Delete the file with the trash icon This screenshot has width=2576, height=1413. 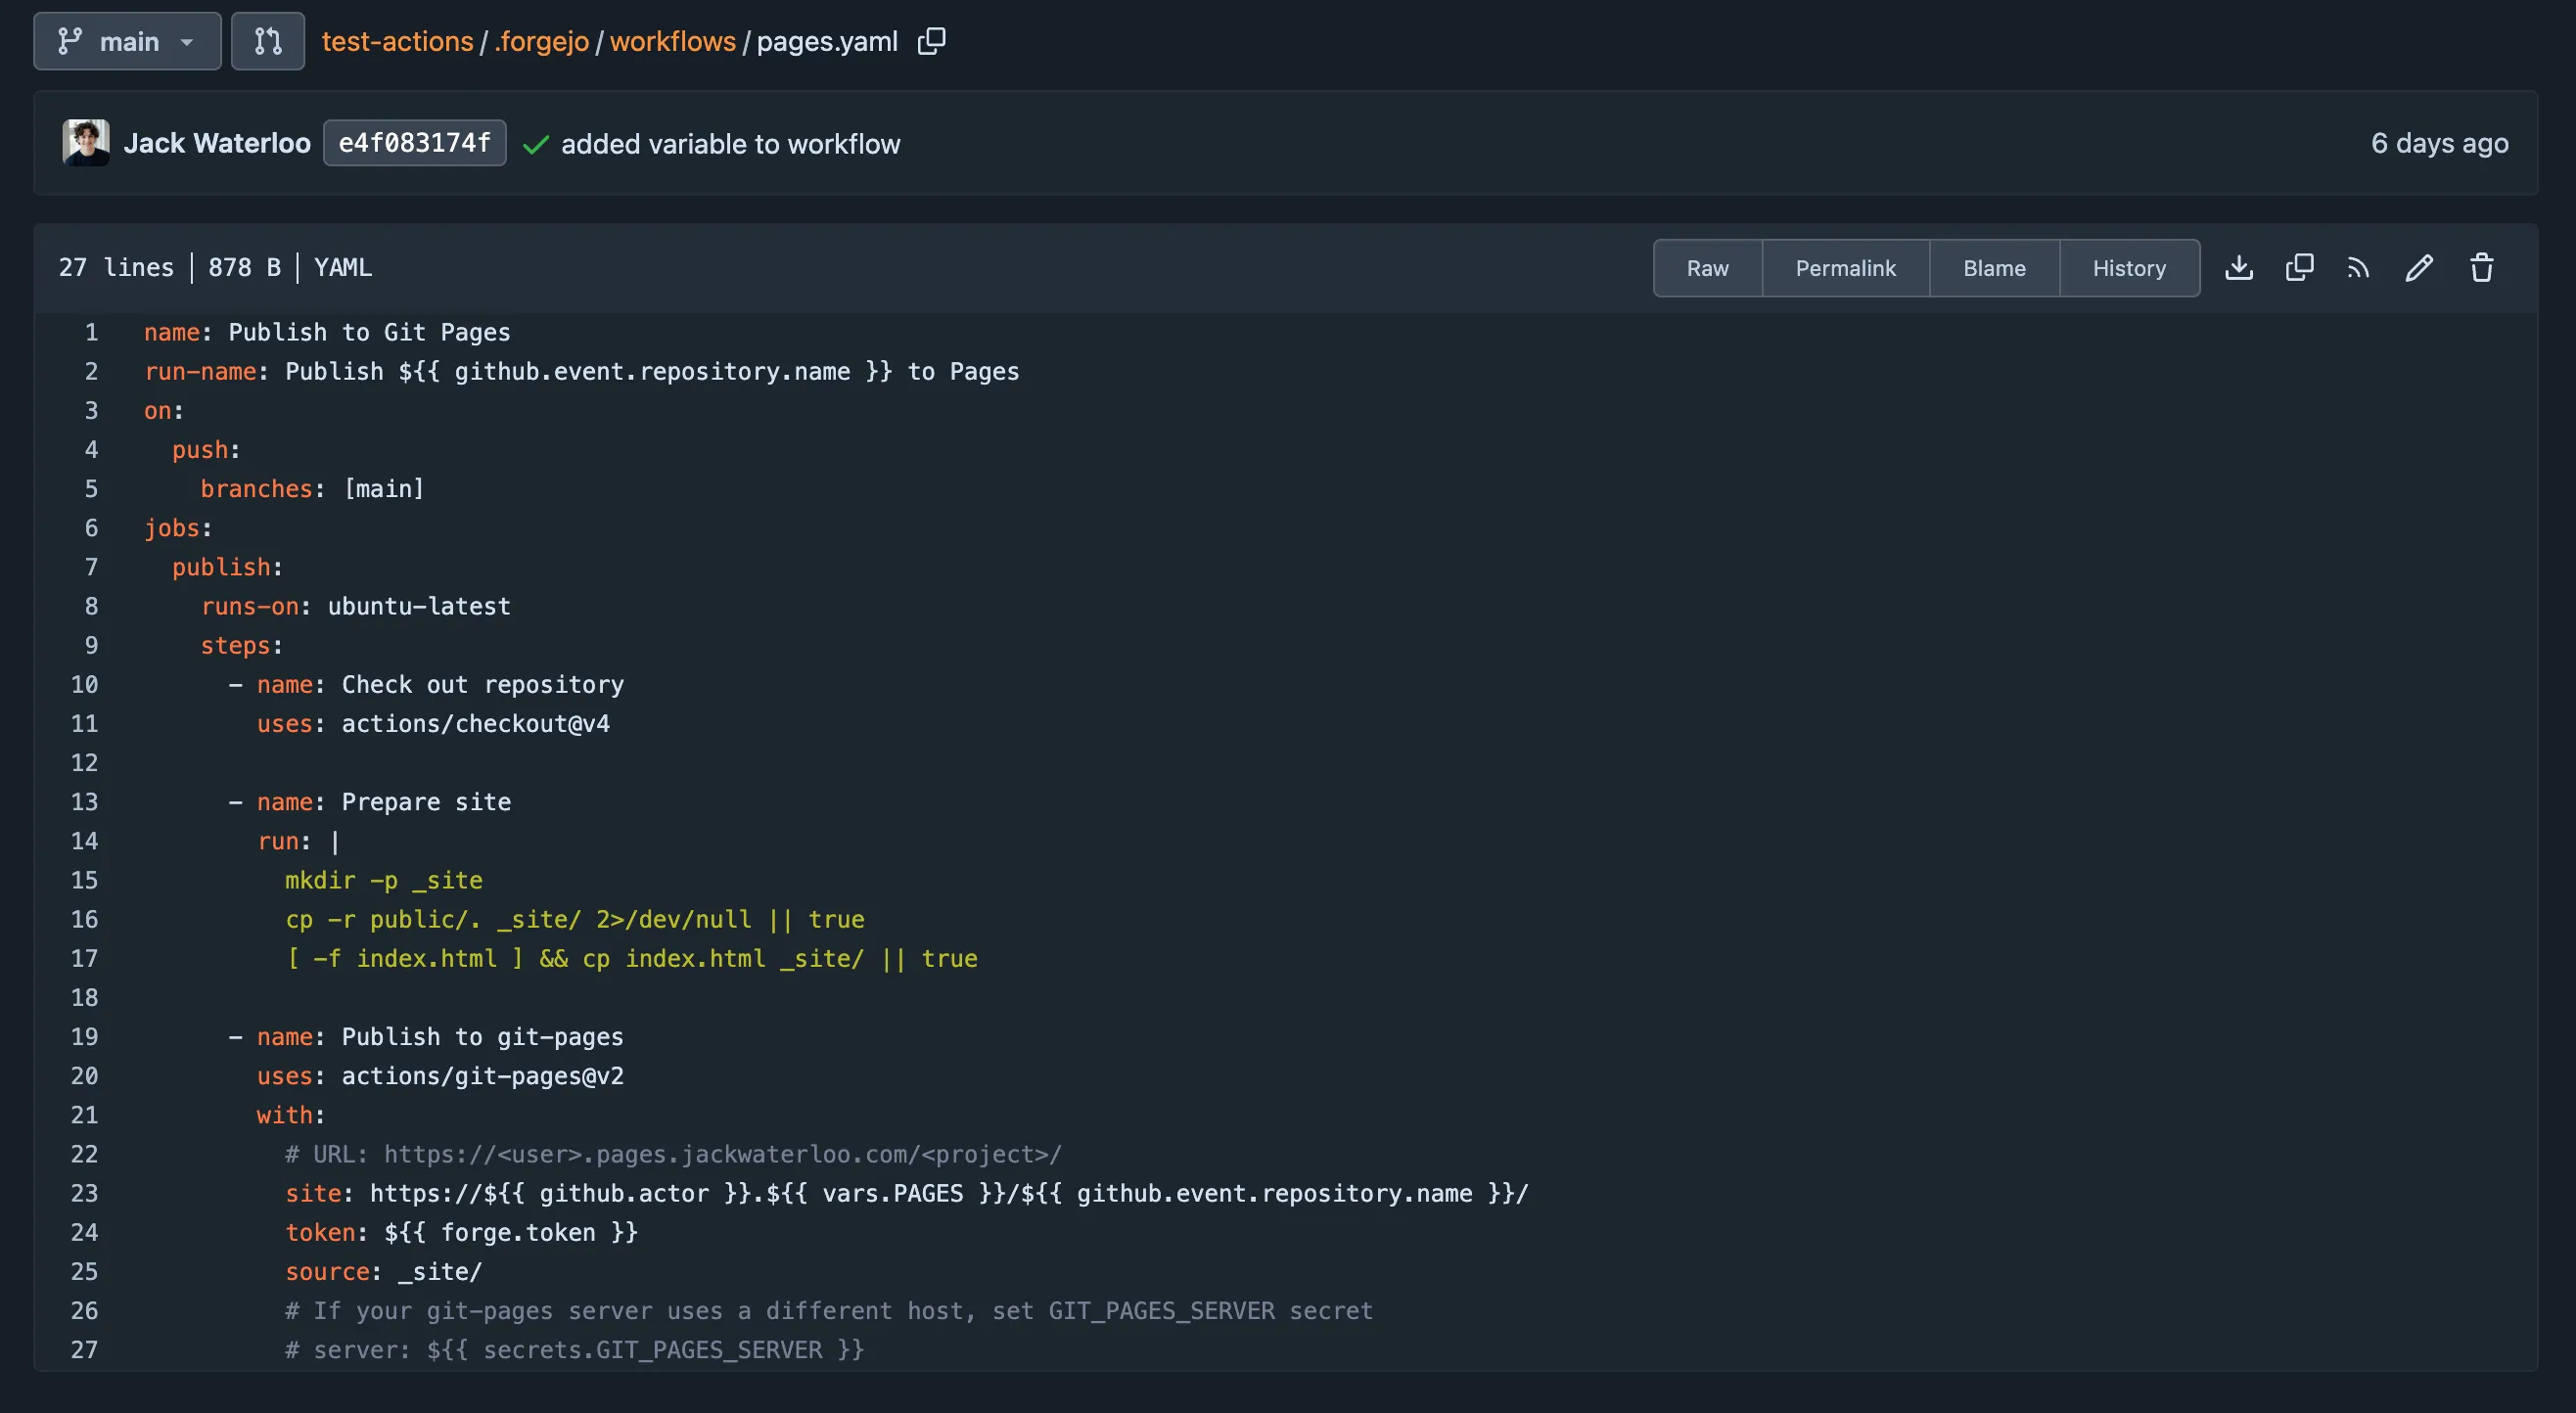tap(2482, 268)
